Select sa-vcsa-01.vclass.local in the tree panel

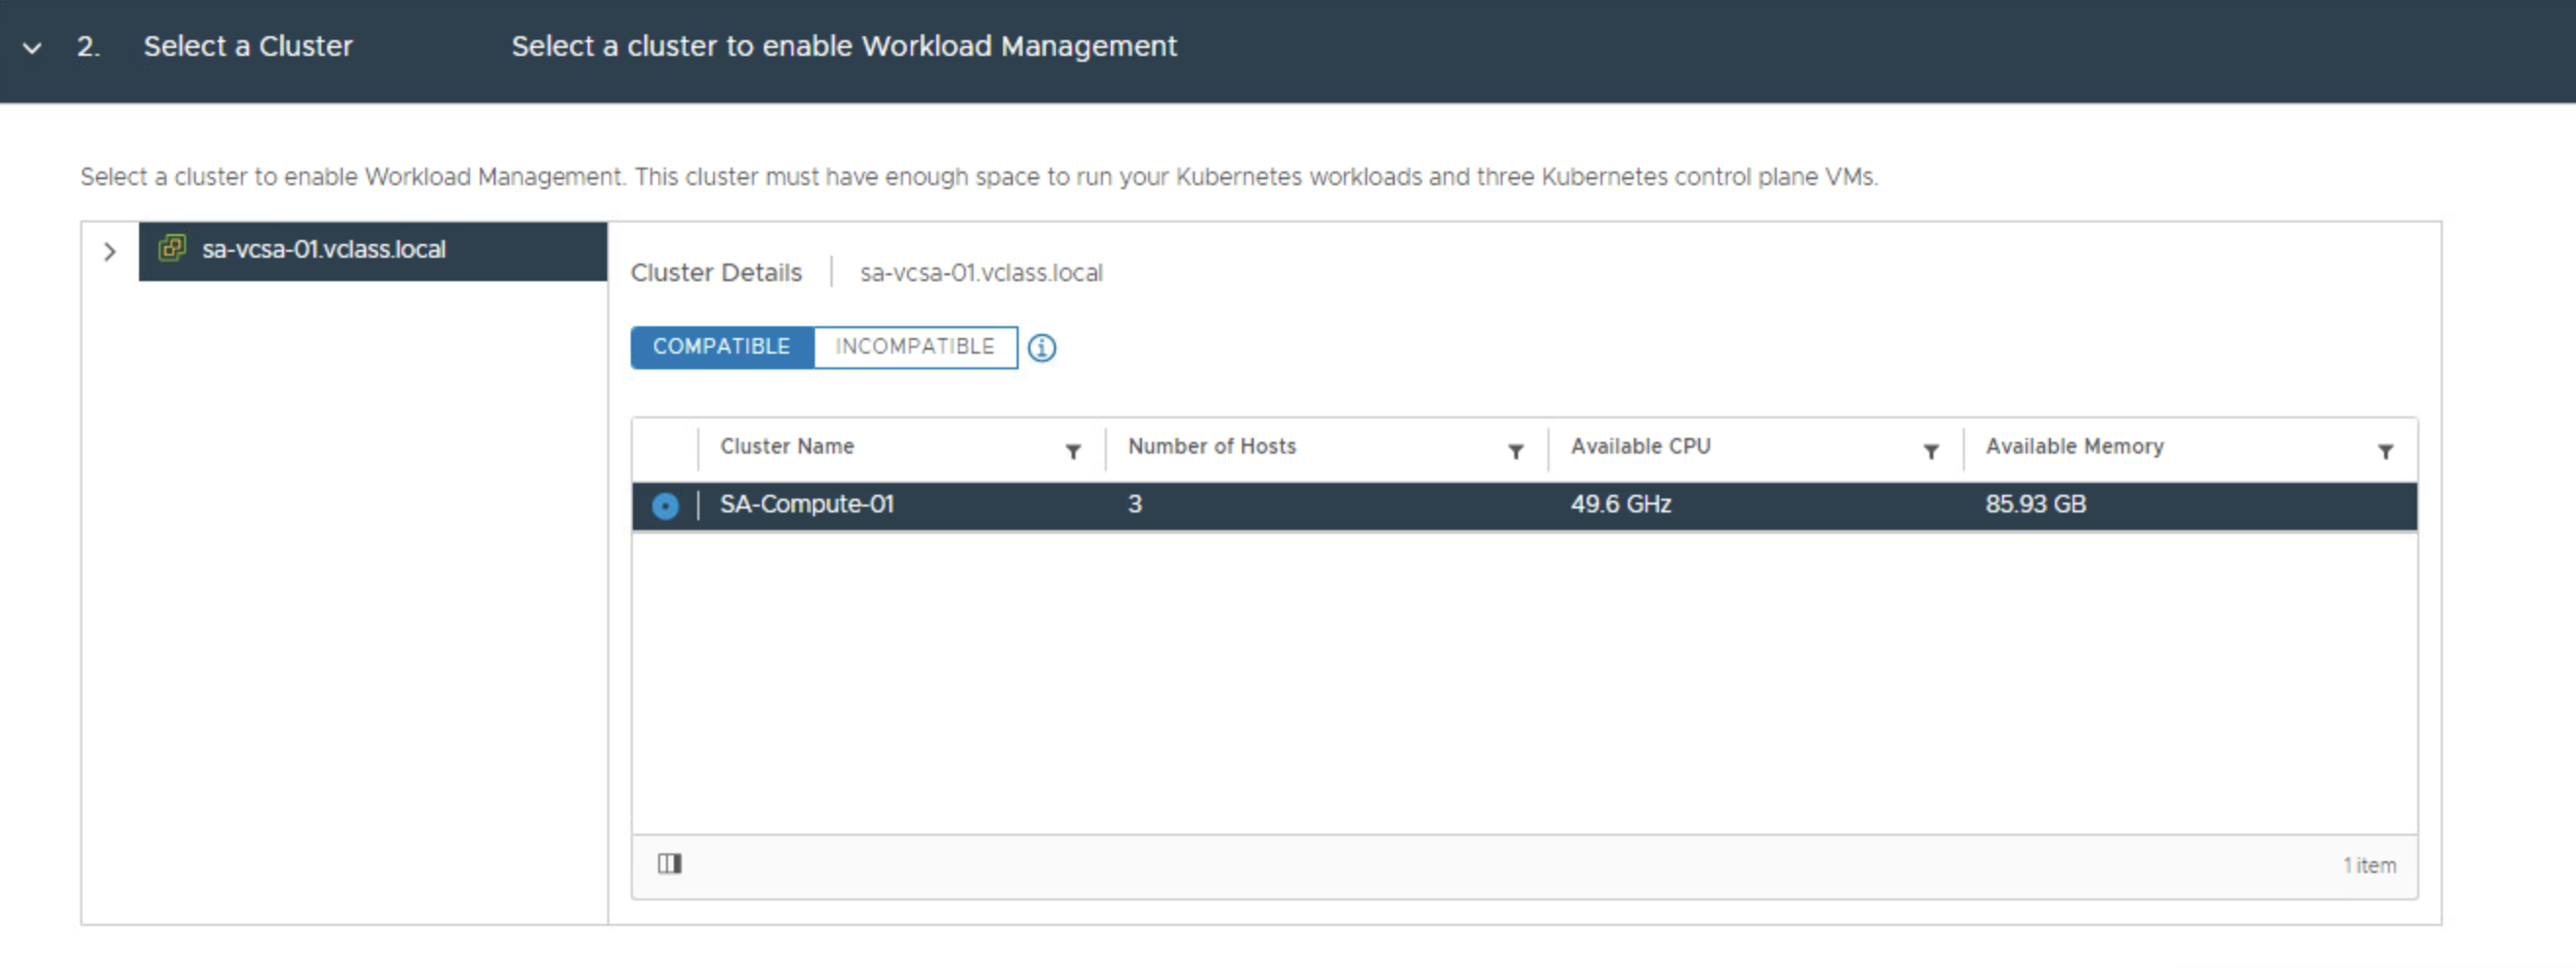(x=325, y=249)
